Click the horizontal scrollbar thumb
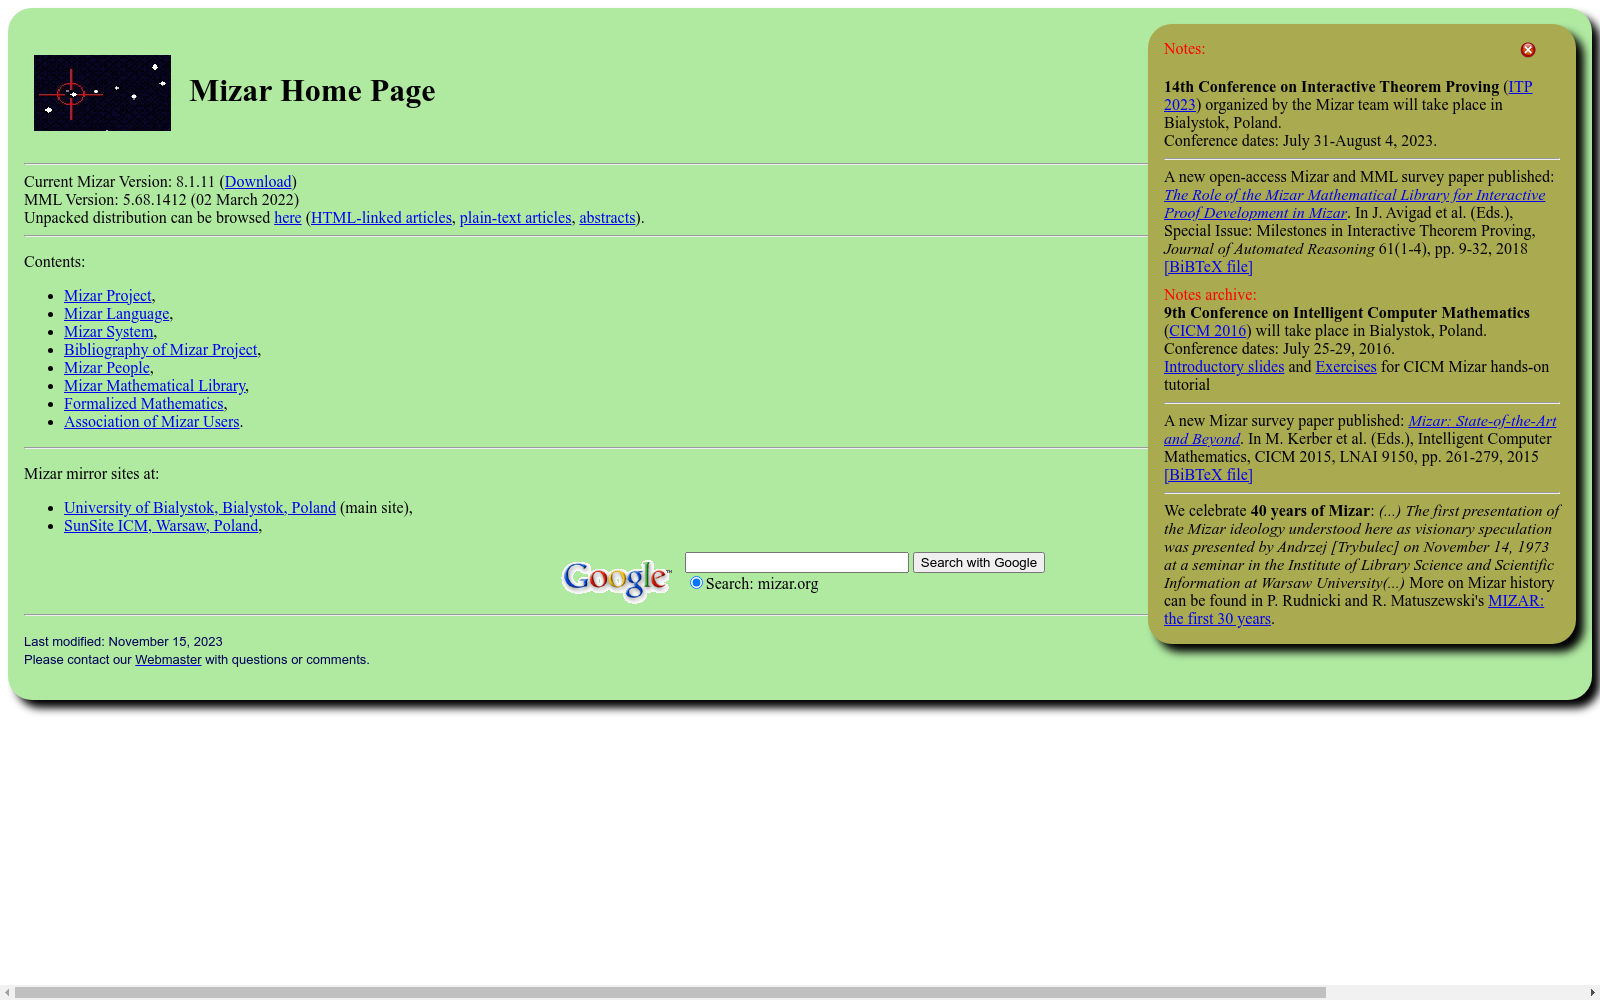 point(670,993)
